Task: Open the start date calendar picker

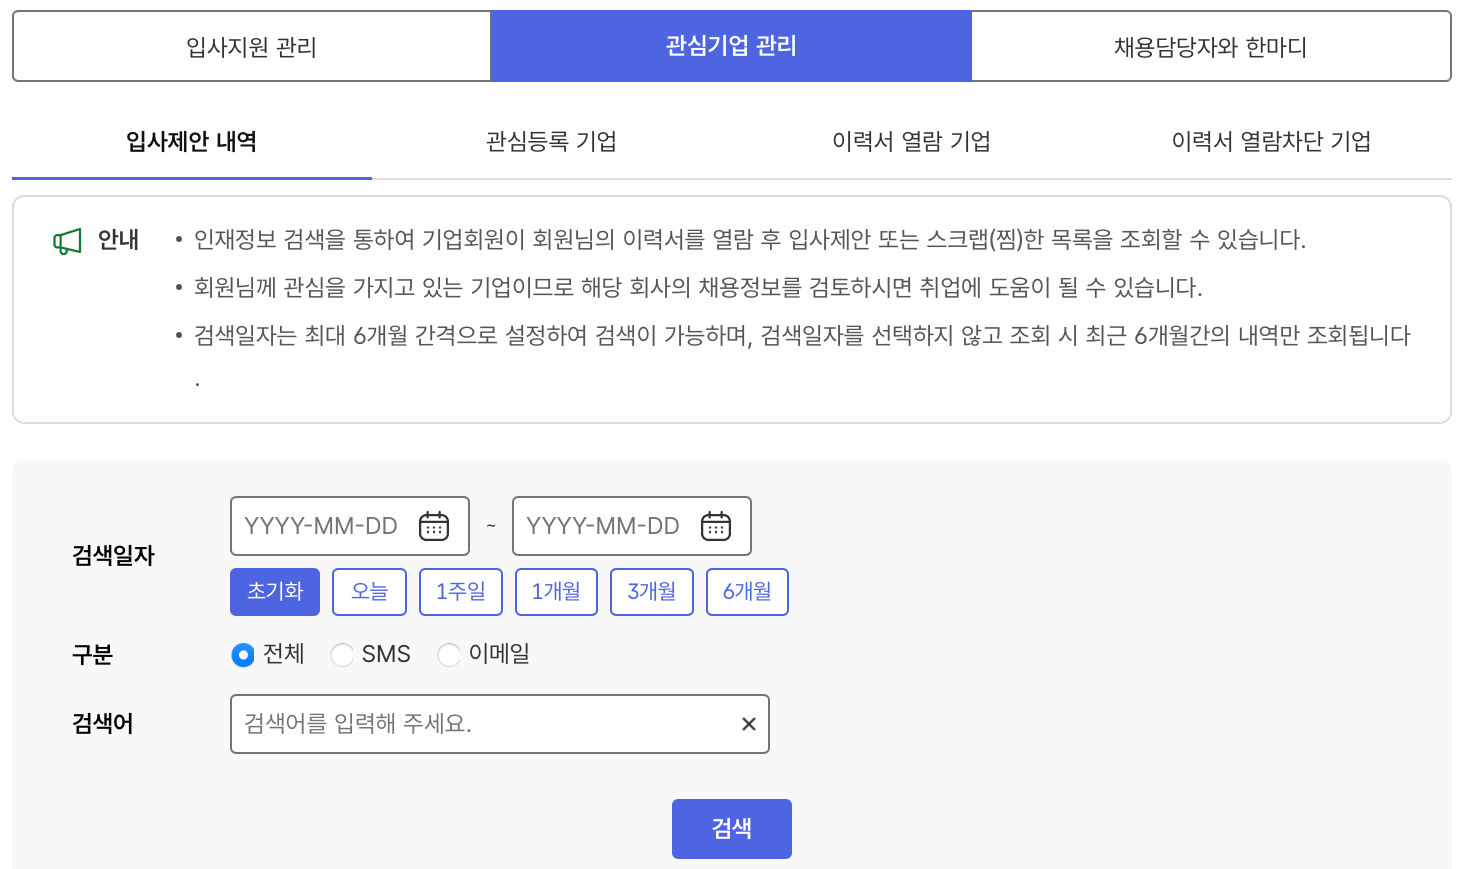Action: tap(433, 525)
